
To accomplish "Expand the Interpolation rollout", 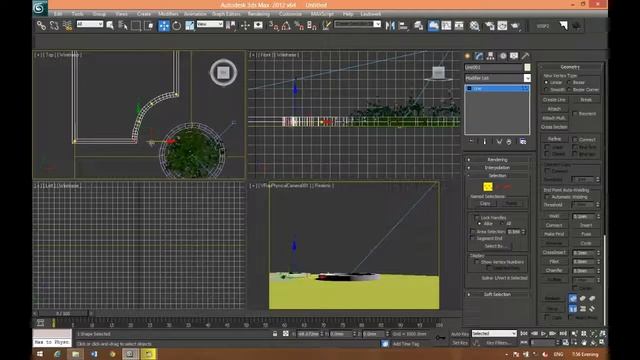I will (x=497, y=168).
